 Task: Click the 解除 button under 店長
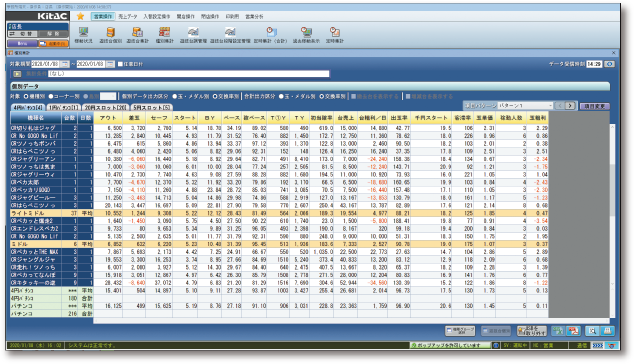(53, 34)
